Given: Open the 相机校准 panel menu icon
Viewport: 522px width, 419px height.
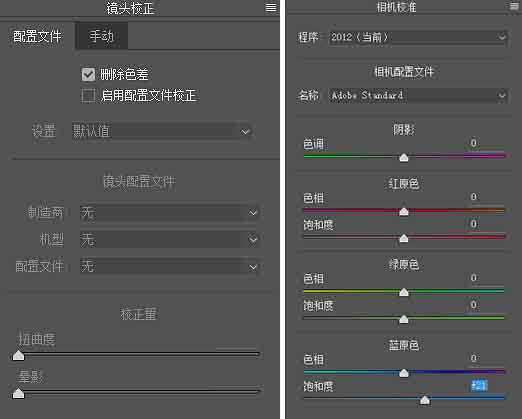Looking at the screenshot, I should click(x=515, y=6).
